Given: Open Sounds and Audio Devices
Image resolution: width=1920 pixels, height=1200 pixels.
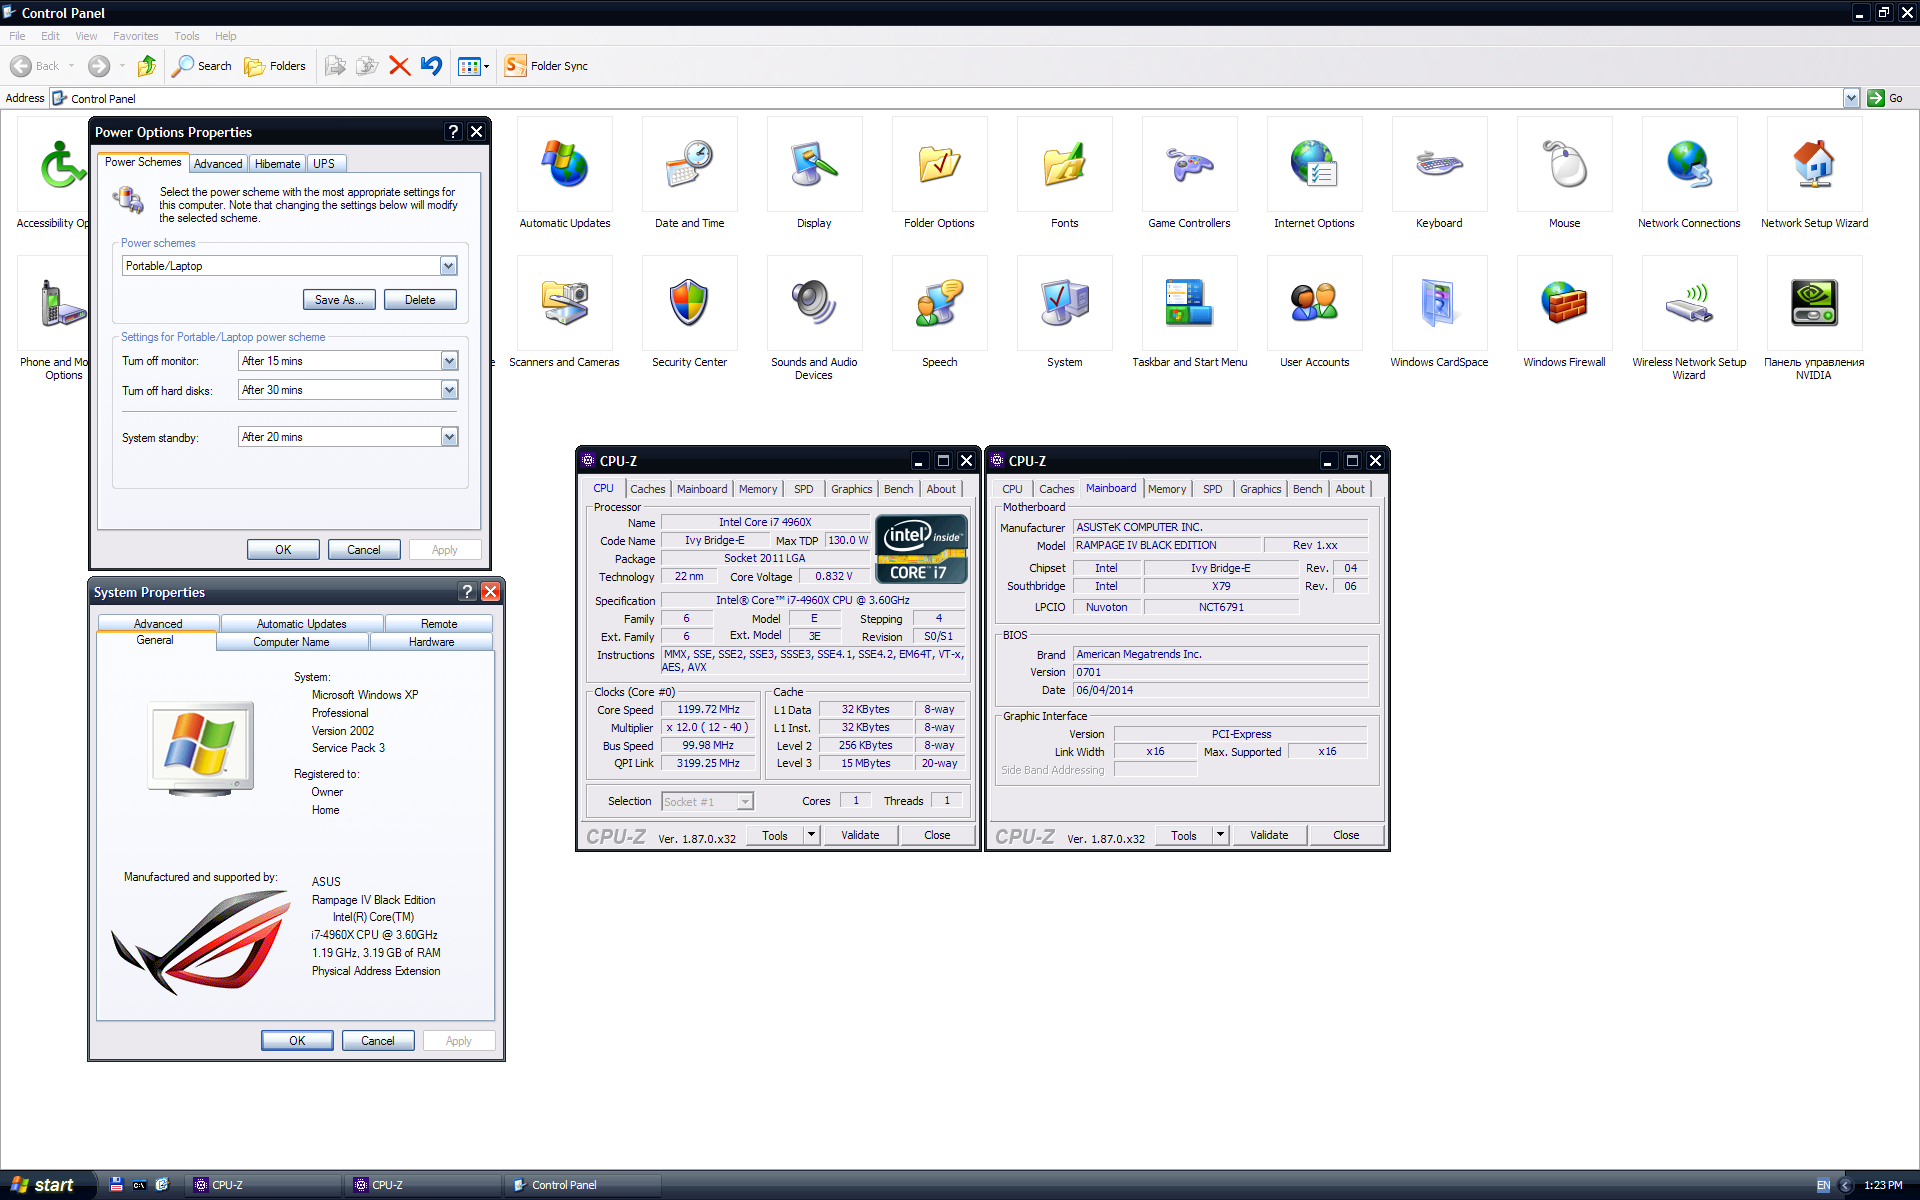Looking at the screenshot, I should point(814,304).
